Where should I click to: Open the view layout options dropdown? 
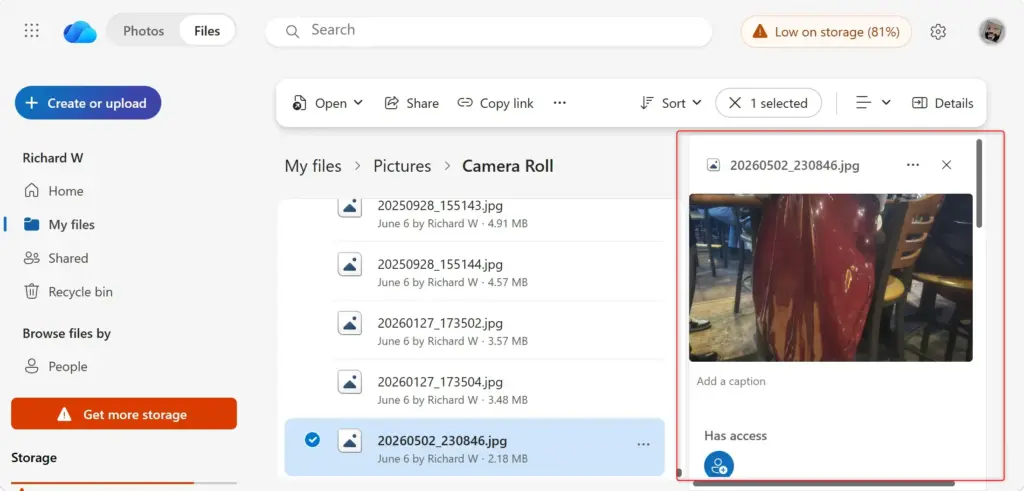click(873, 103)
